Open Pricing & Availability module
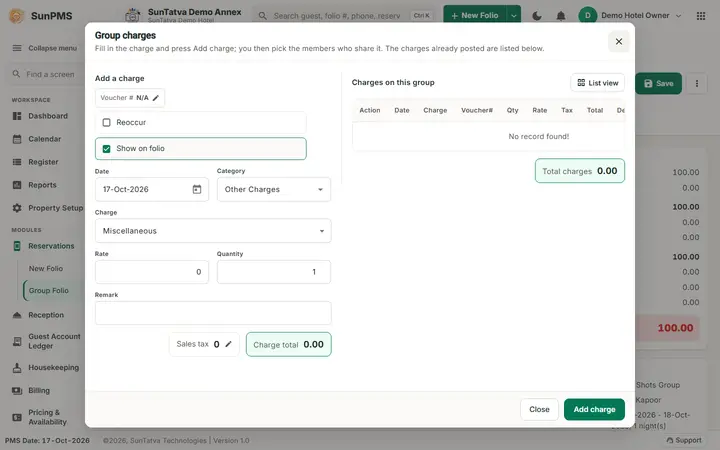Viewport: 720px width, 450px height. [47, 417]
